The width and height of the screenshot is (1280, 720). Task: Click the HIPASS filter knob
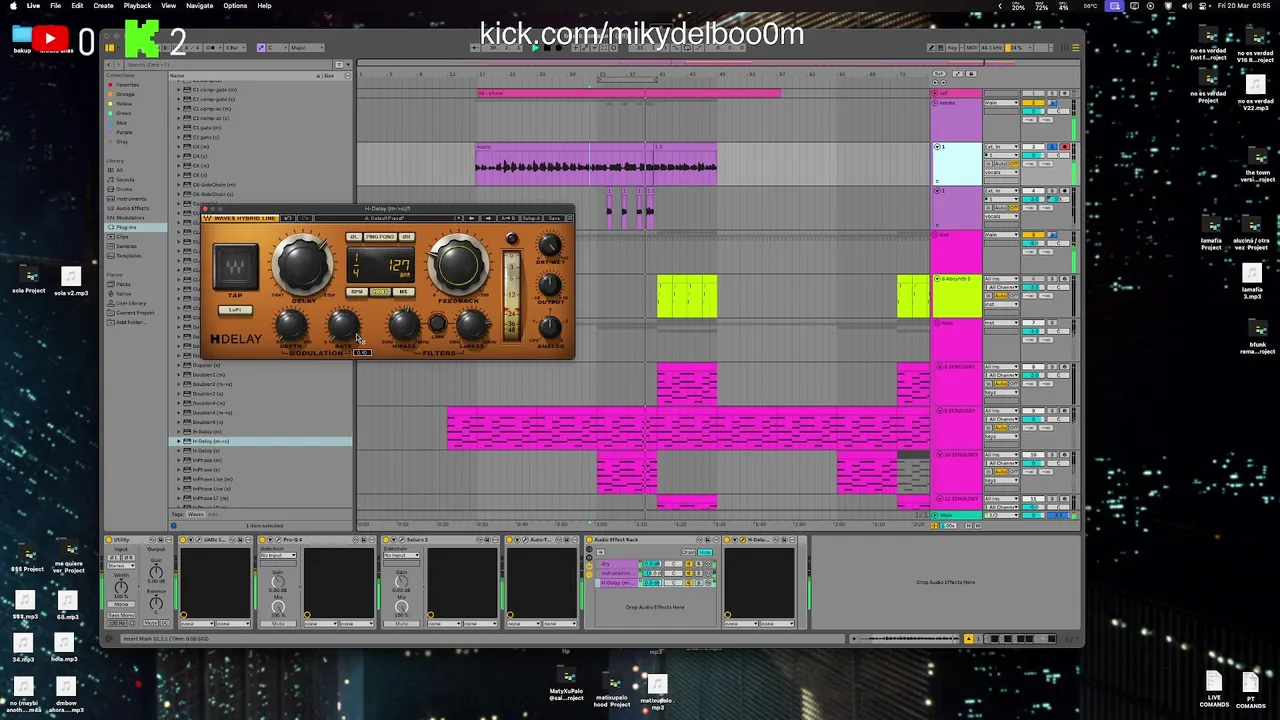(x=404, y=324)
